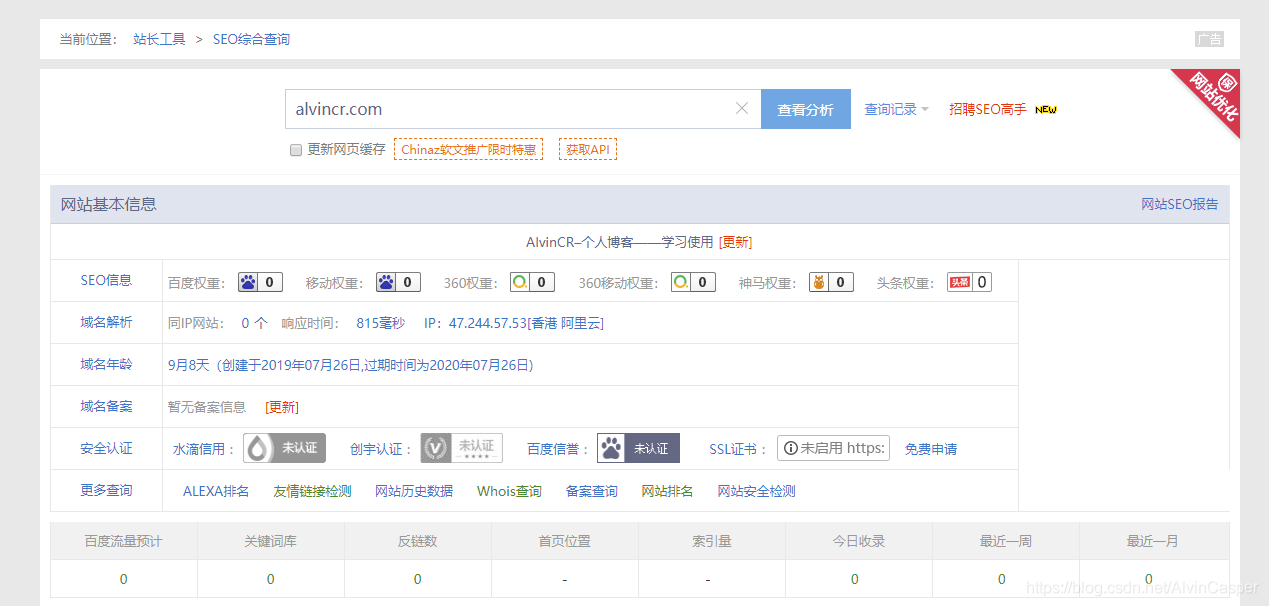
Task: Open the 获取API link
Action: point(588,149)
